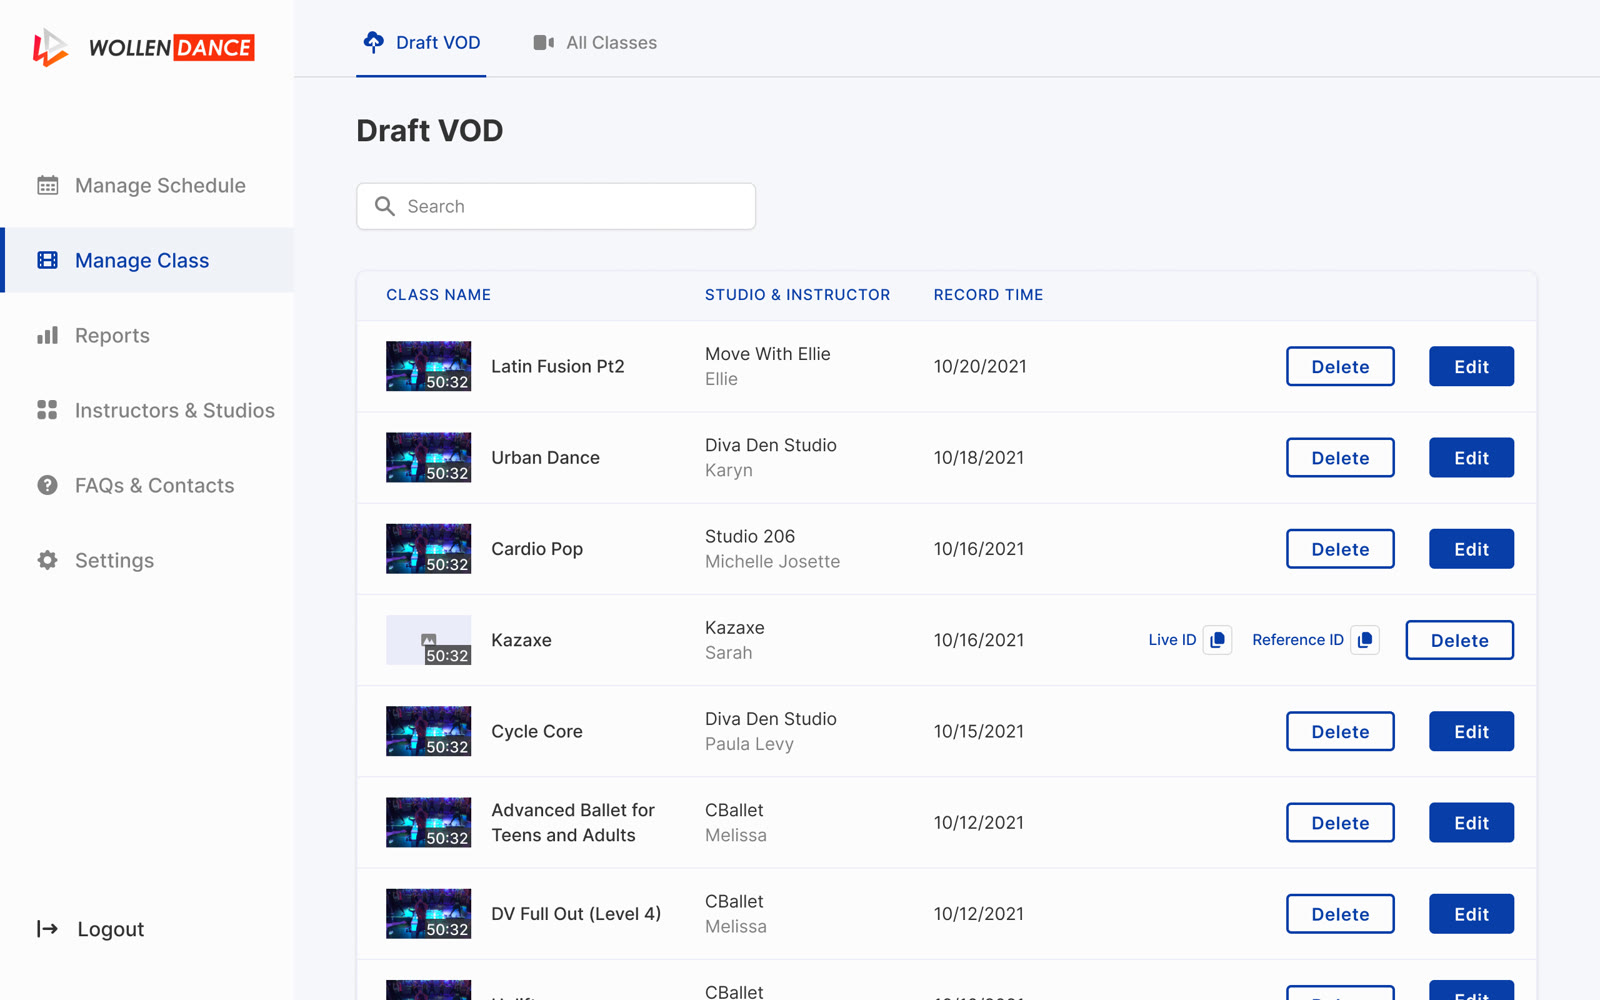The image size is (1600, 1000).
Task: Focus the Search input field
Action: (556, 206)
